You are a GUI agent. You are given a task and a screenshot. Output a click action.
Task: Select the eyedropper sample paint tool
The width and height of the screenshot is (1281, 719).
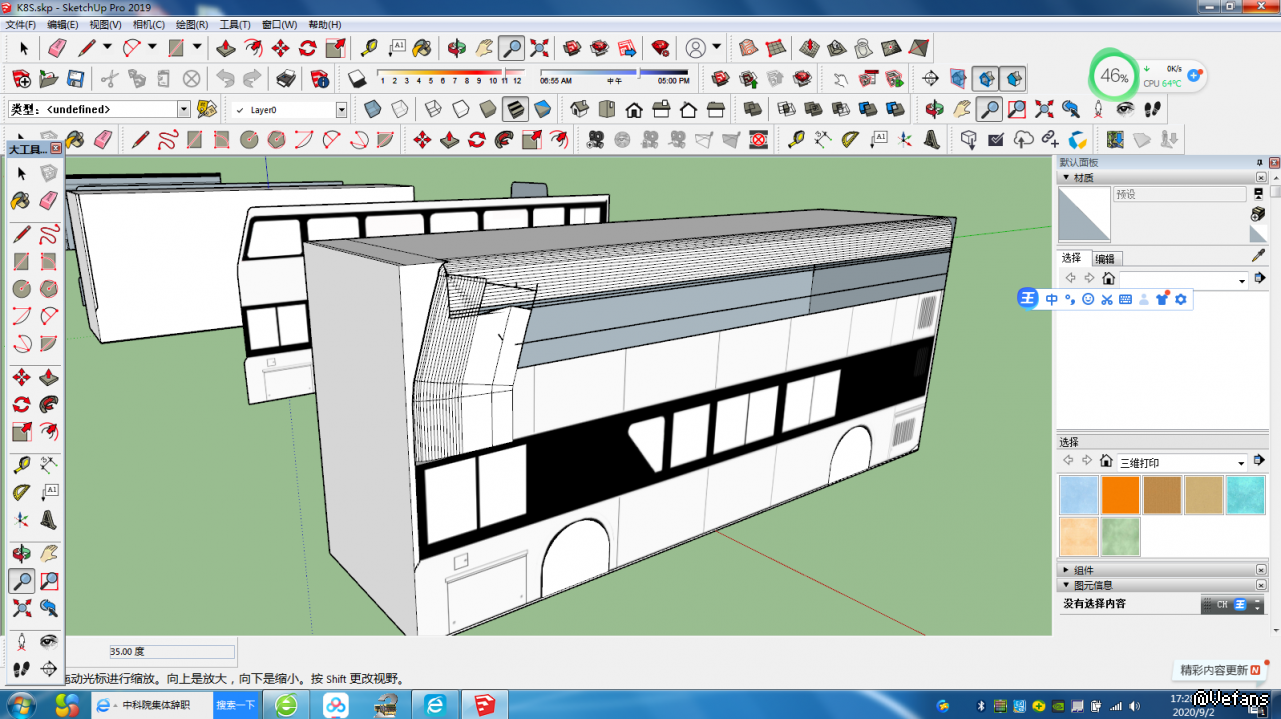pos(1258,255)
